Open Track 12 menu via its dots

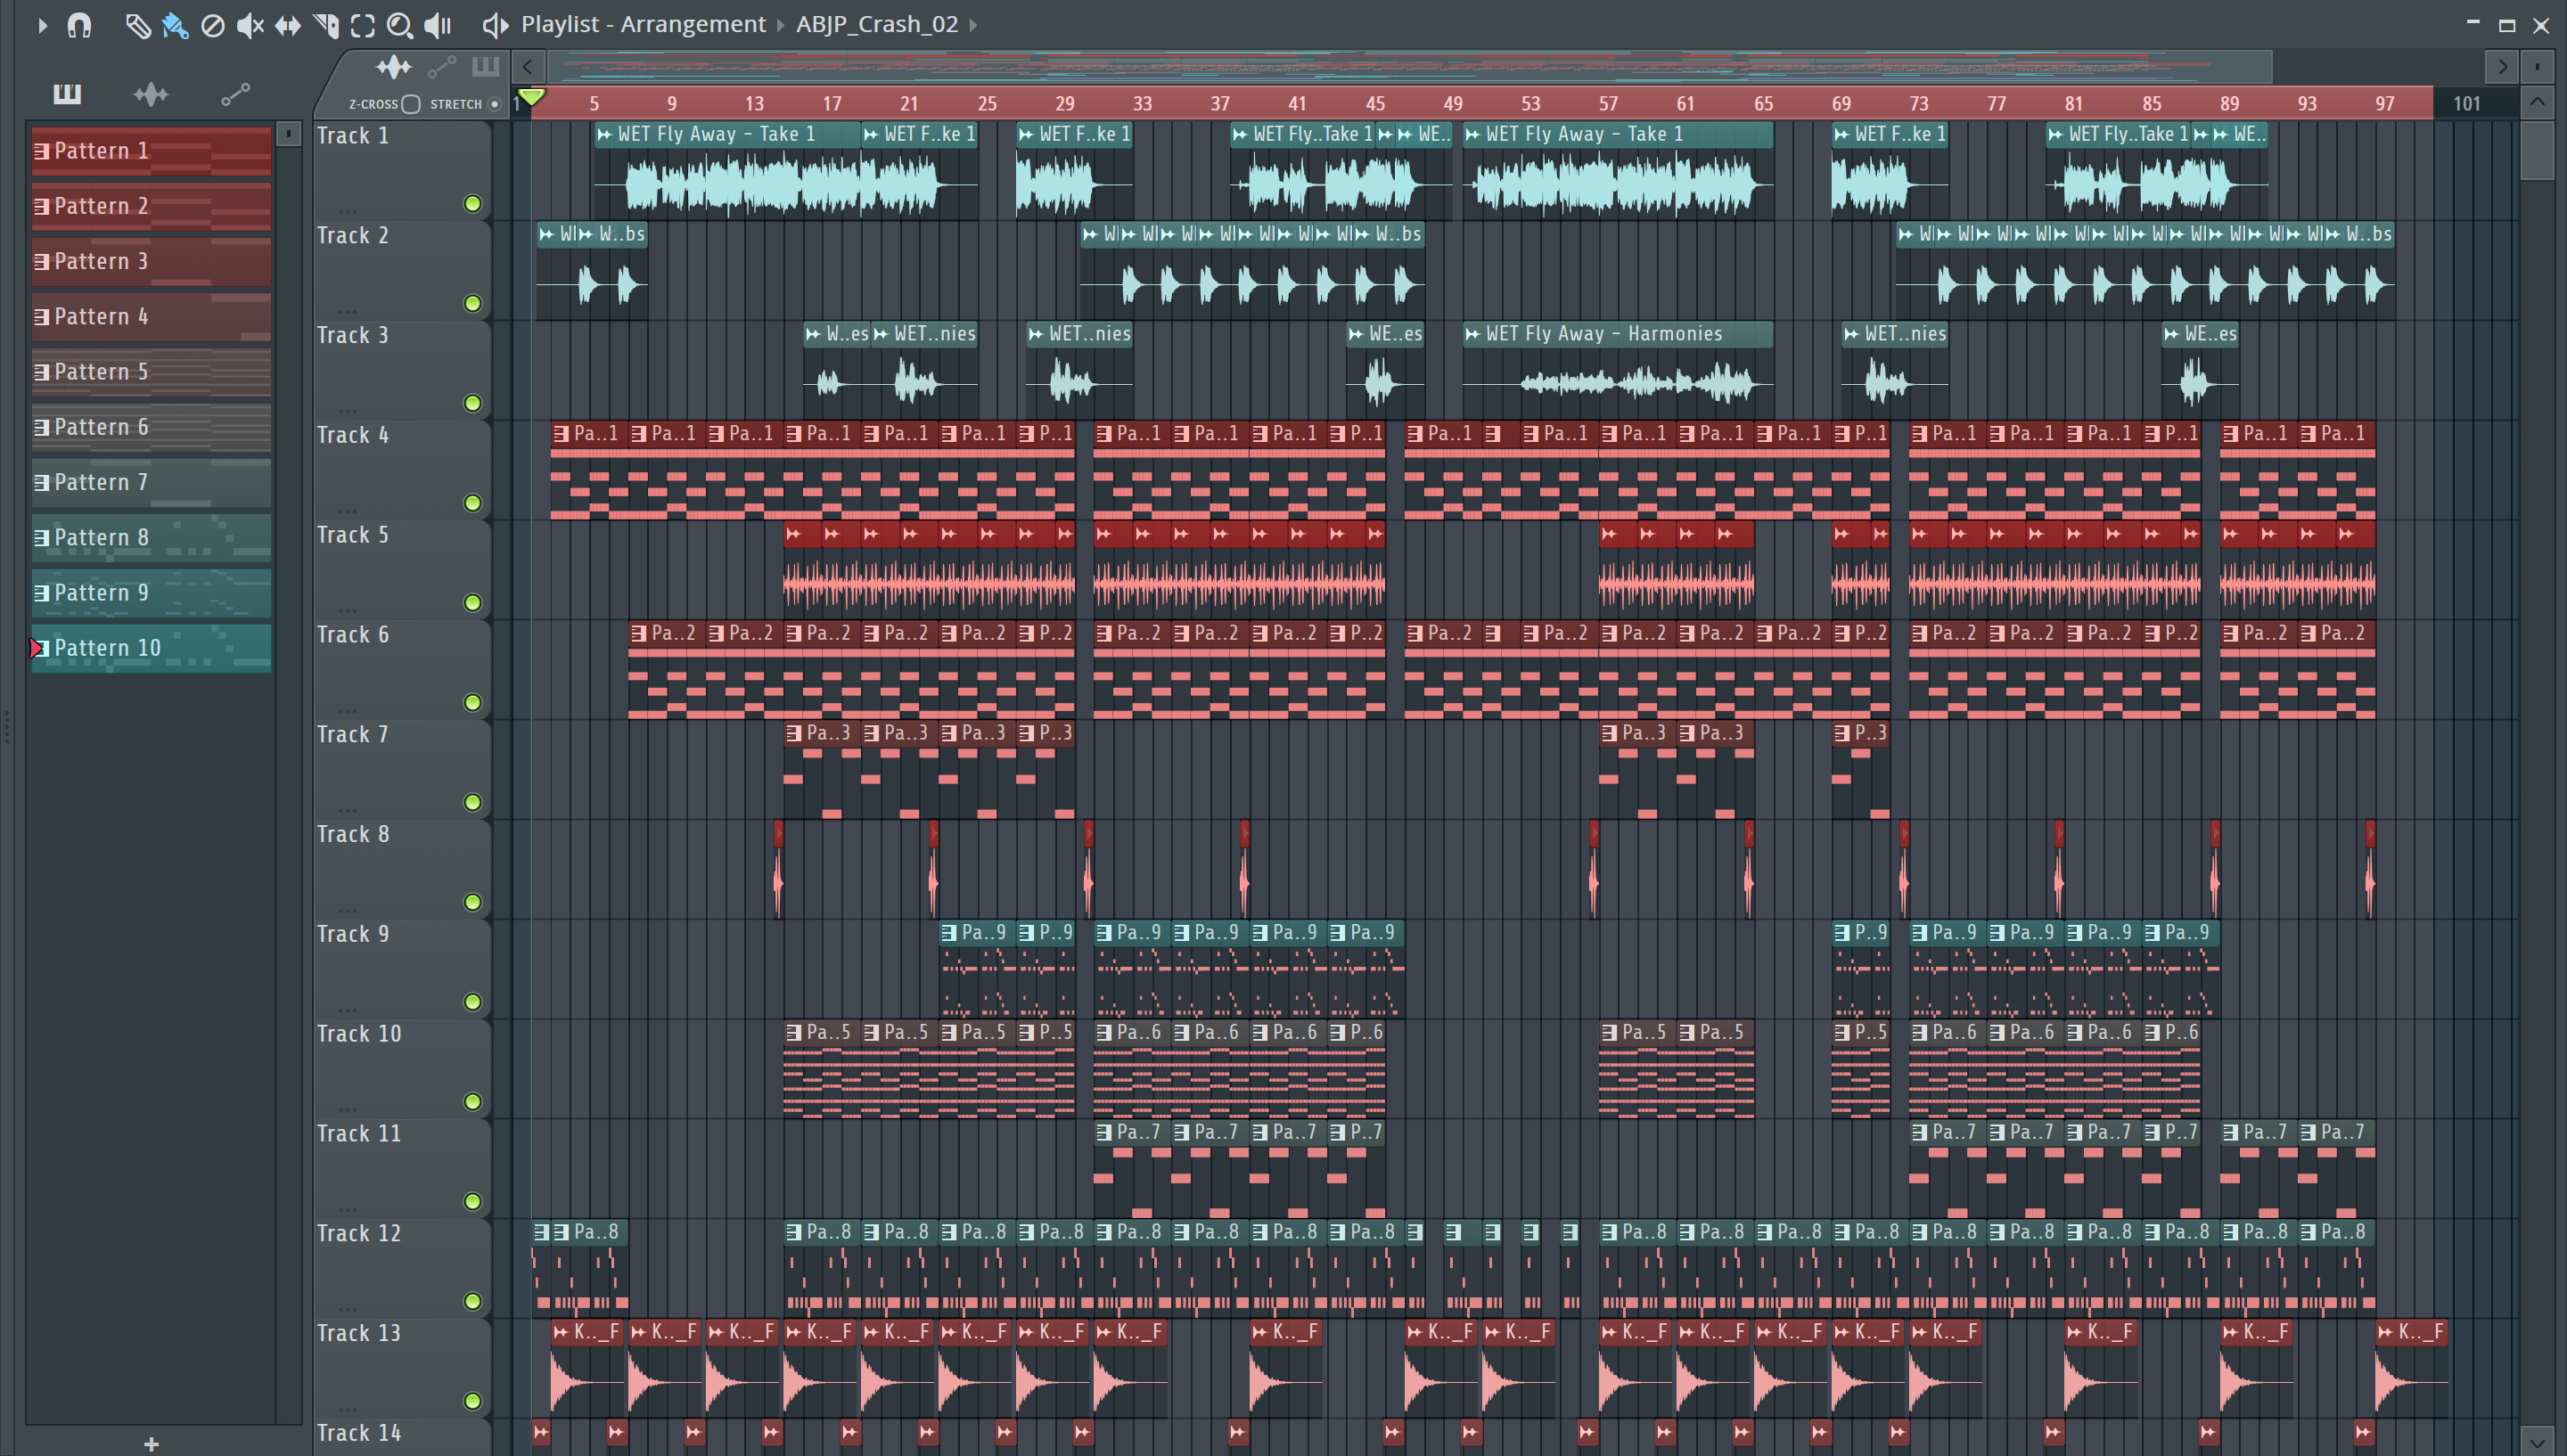347,1308
